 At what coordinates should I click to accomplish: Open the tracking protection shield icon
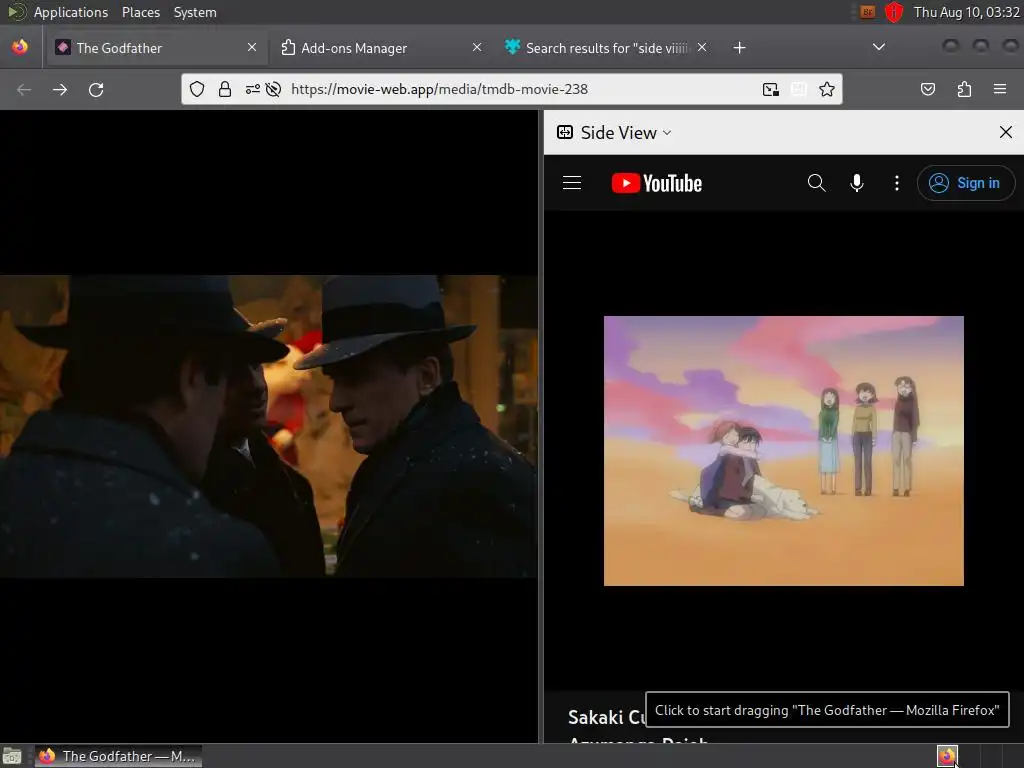[x=197, y=89]
